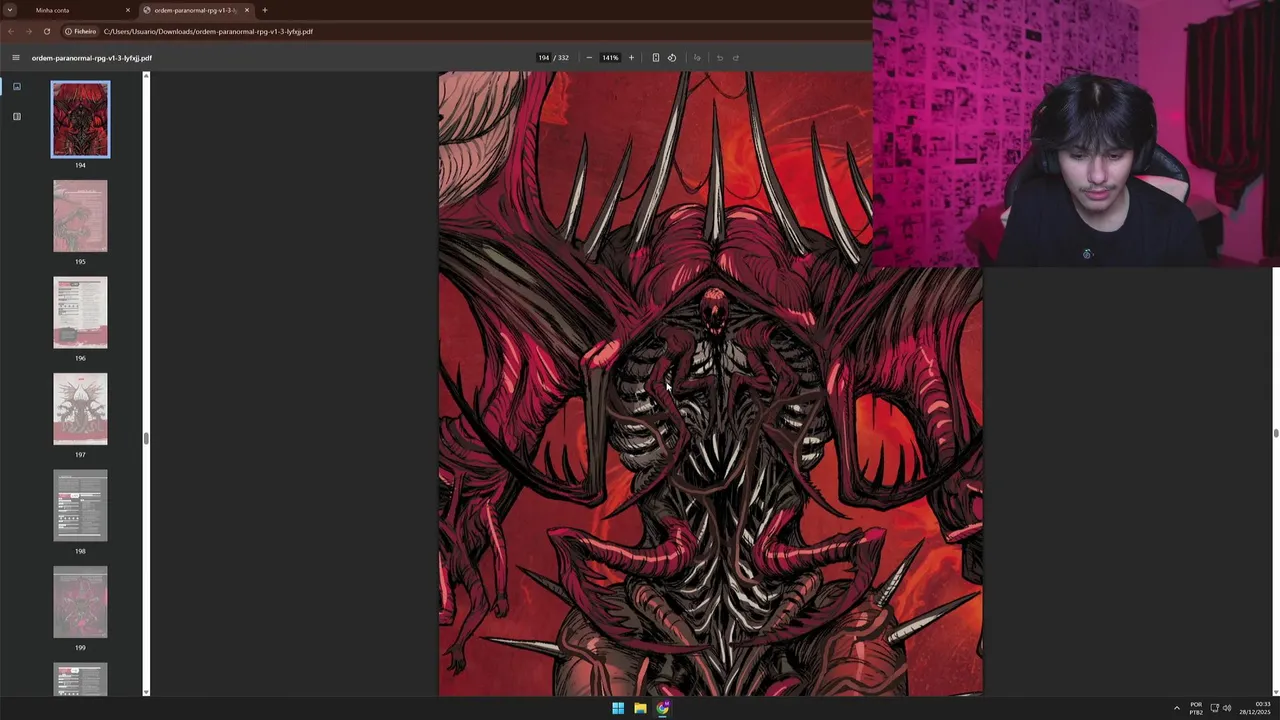The height and width of the screenshot is (720, 1280).
Task: Open the Windows Start menu
Action: (618, 708)
